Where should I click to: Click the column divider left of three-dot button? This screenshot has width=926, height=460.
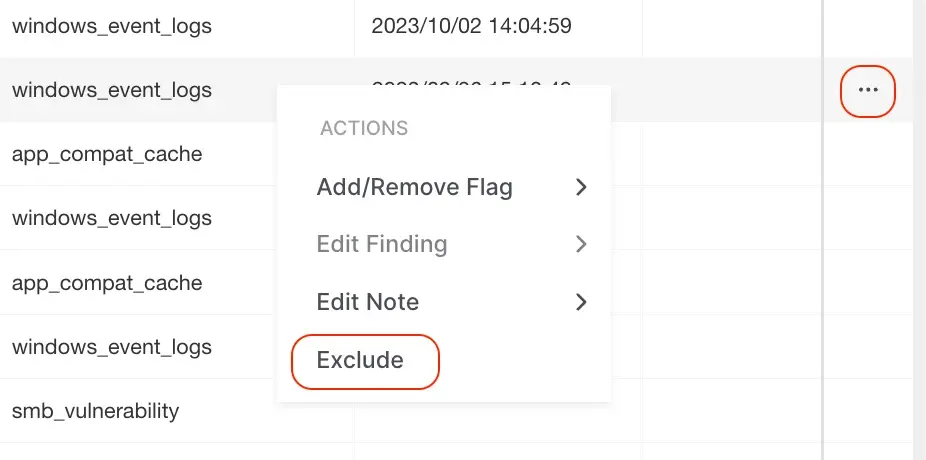click(823, 90)
